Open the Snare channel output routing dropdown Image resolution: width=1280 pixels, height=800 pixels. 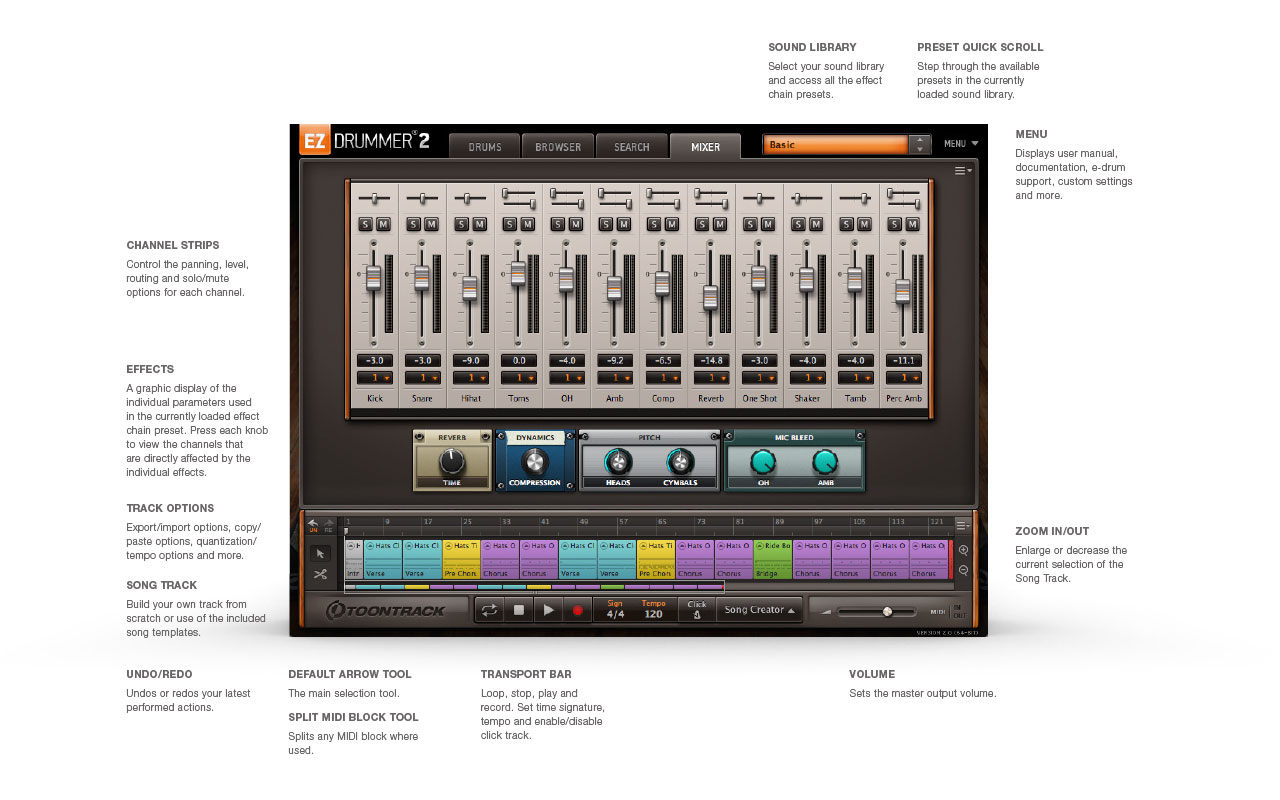click(x=423, y=378)
